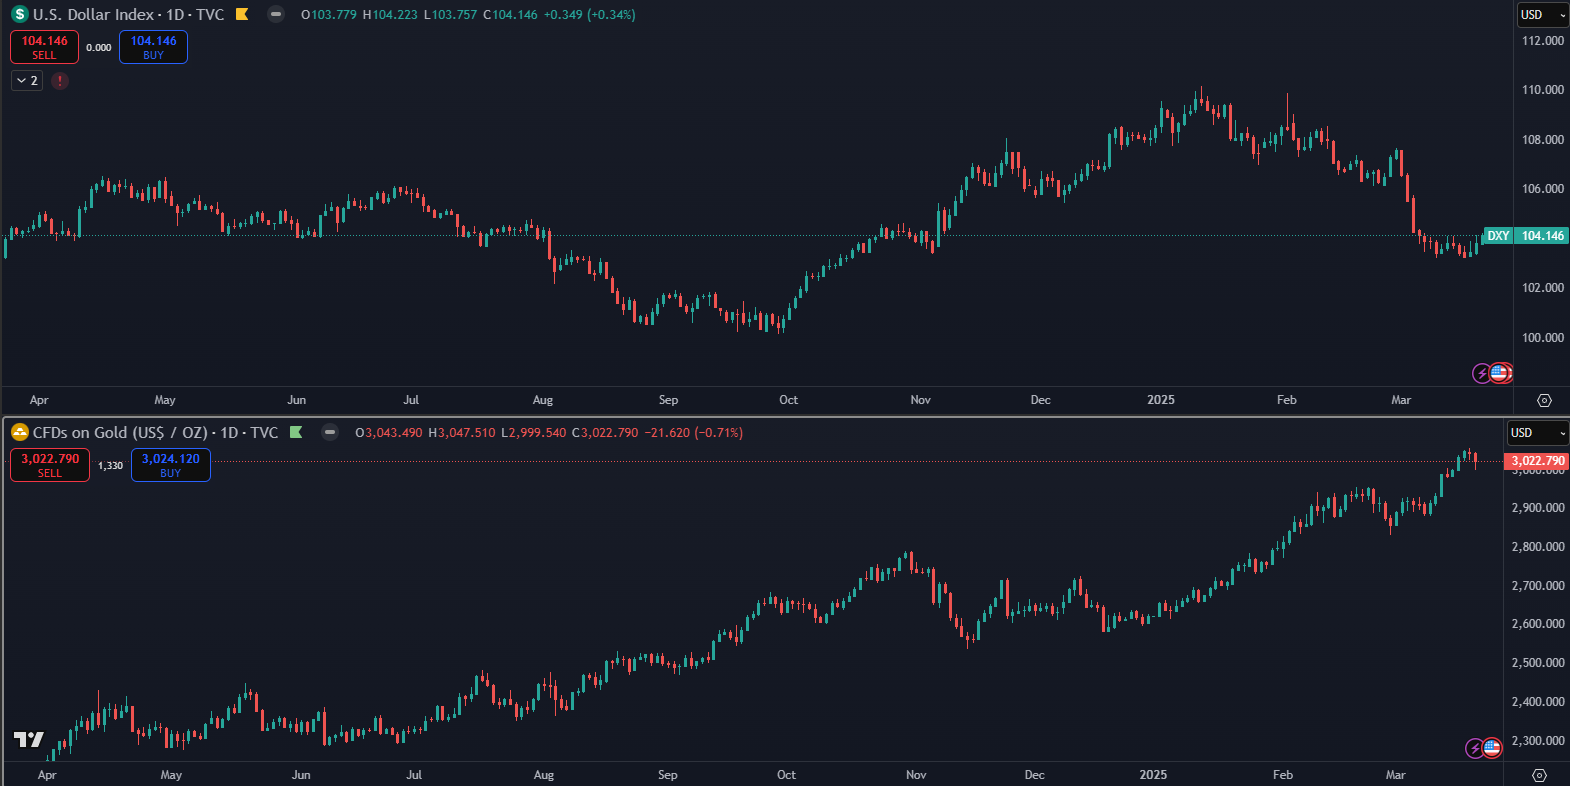
Task: Toggle the Gold chart market status round indicator
Action: (329, 432)
